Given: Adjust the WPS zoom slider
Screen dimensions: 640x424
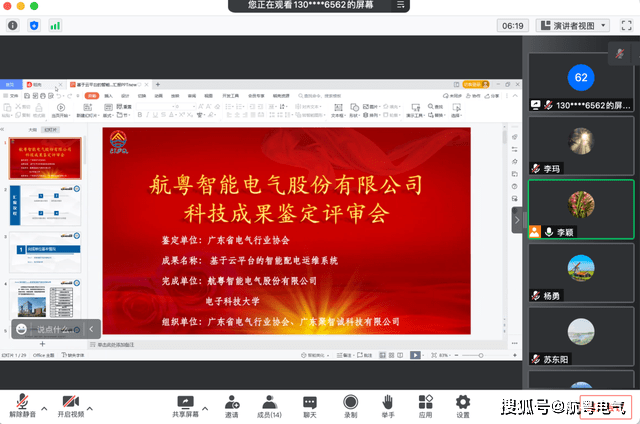Looking at the screenshot, I should (x=481, y=355).
